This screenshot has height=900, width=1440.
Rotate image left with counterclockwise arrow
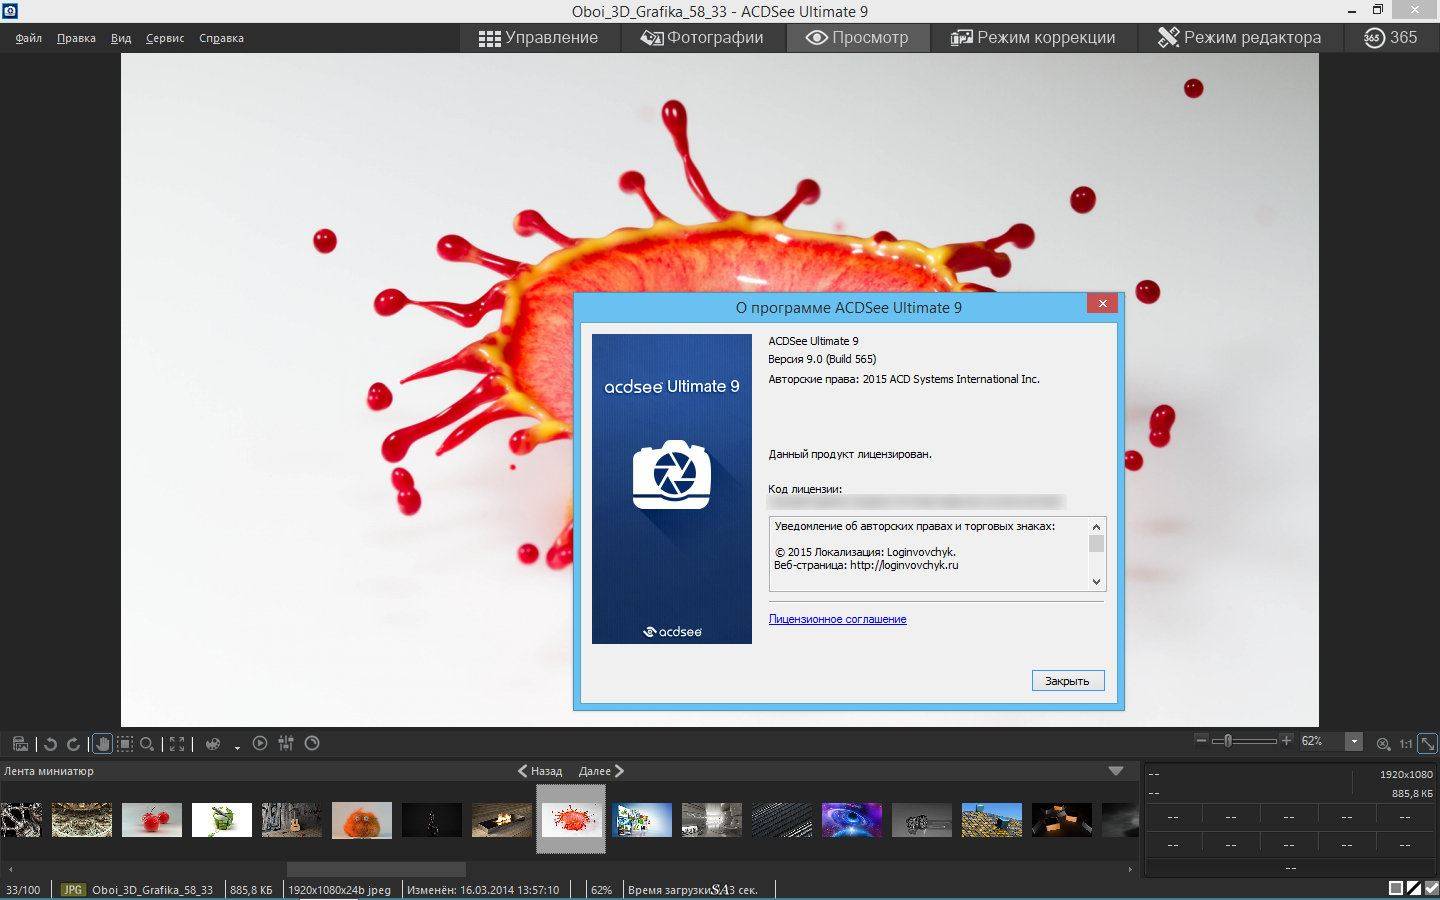click(x=50, y=744)
